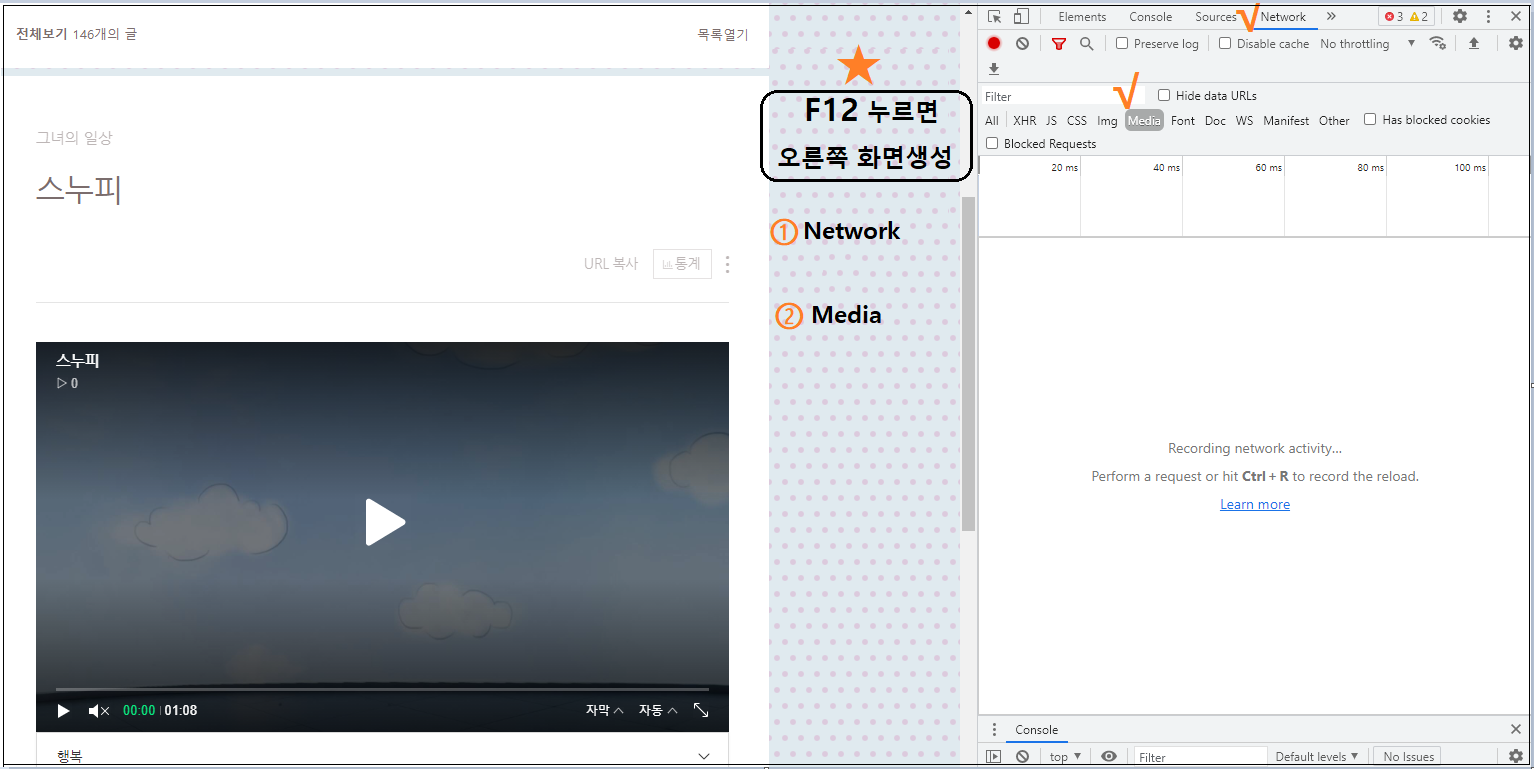1534x769 pixels.
Task: Activate the inspect element picker icon
Action: pos(994,16)
